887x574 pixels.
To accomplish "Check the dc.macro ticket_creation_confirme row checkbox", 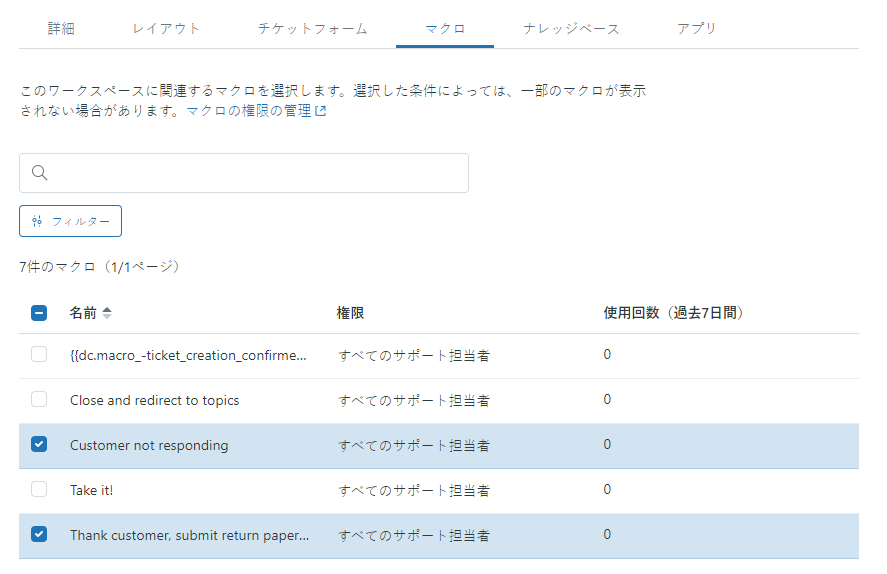I will [x=39, y=354].
